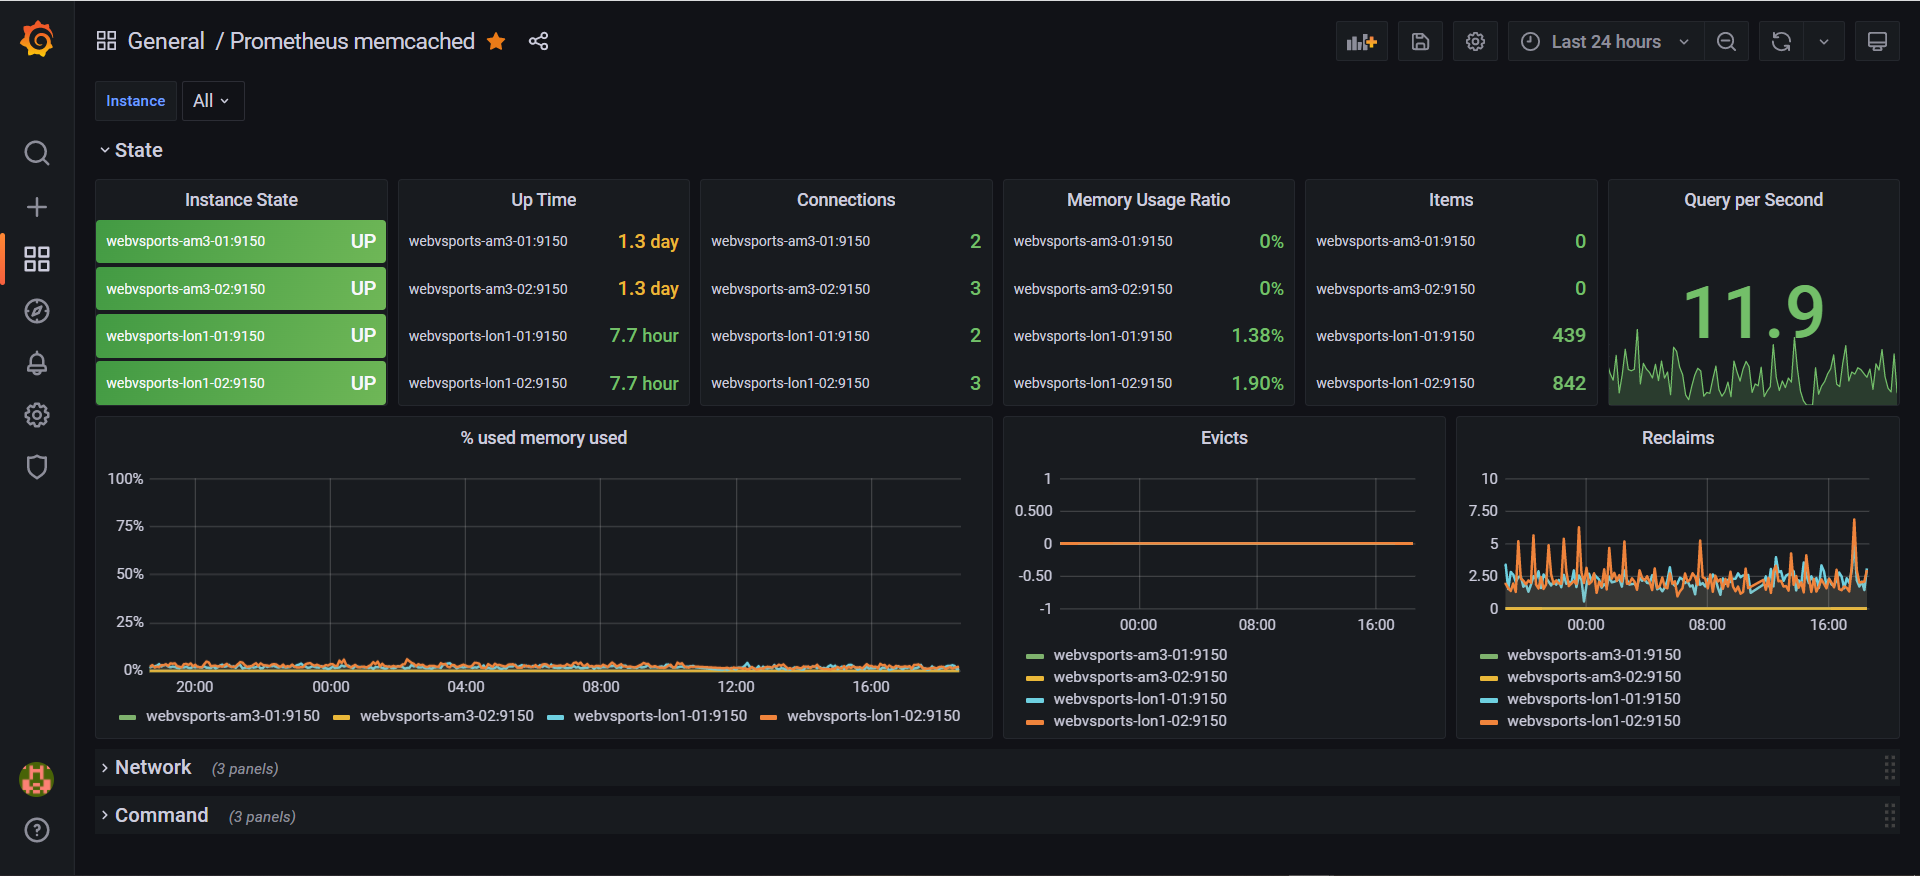Screen dimensions: 1920x876
Task: Open the Create plus menu in sidebar
Action: (x=37, y=207)
